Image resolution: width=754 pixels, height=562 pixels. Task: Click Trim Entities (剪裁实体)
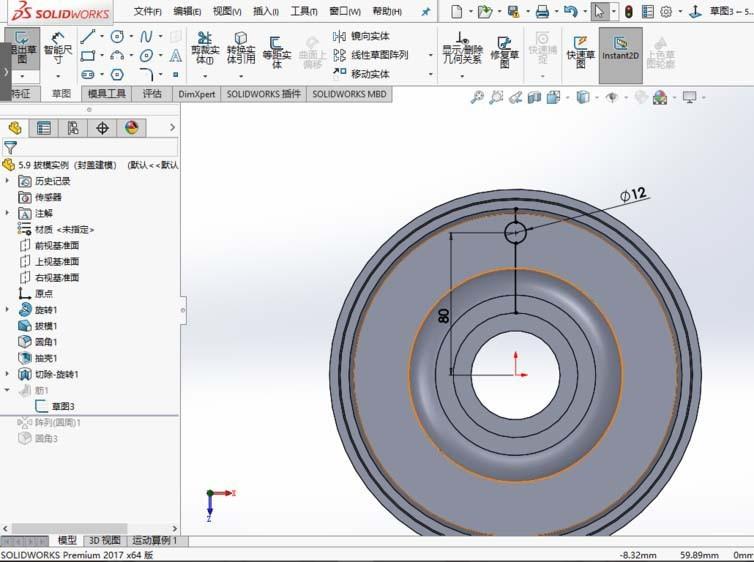tap(205, 49)
